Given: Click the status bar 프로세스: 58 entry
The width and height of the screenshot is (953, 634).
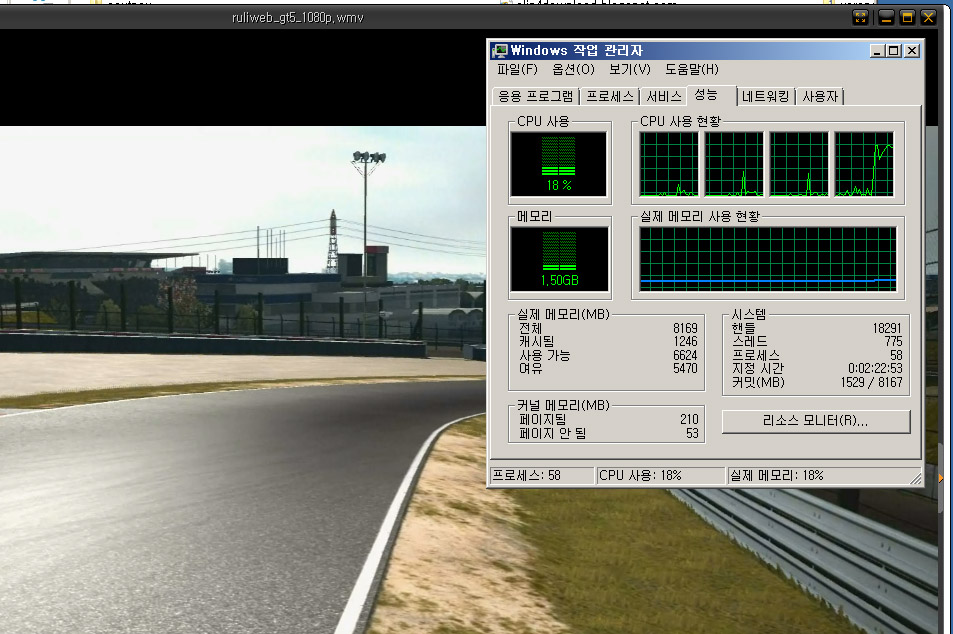Looking at the screenshot, I should pyautogui.click(x=542, y=475).
